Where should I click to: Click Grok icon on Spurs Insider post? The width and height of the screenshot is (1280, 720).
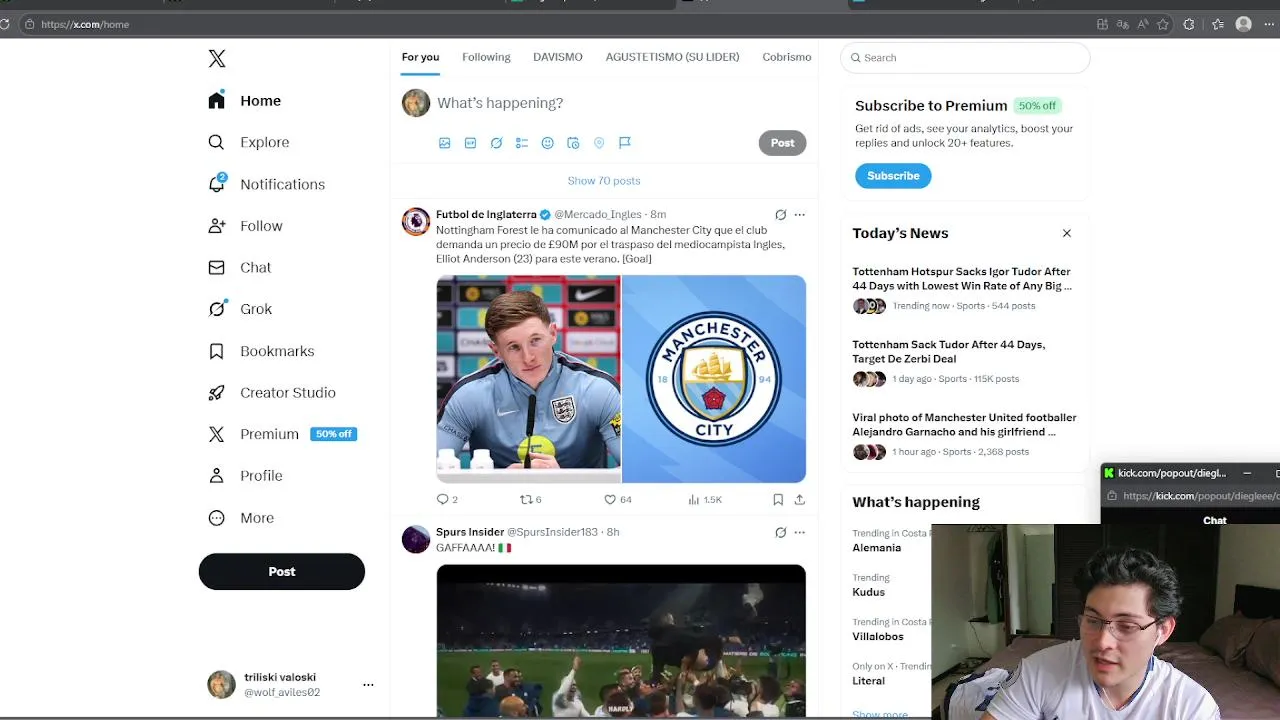pyautogui.click(x=780, y=532)
